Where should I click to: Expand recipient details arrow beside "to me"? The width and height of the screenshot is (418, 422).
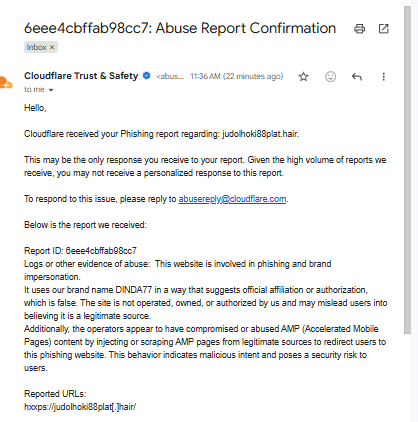pyautogui.click(x=51, y=90)
